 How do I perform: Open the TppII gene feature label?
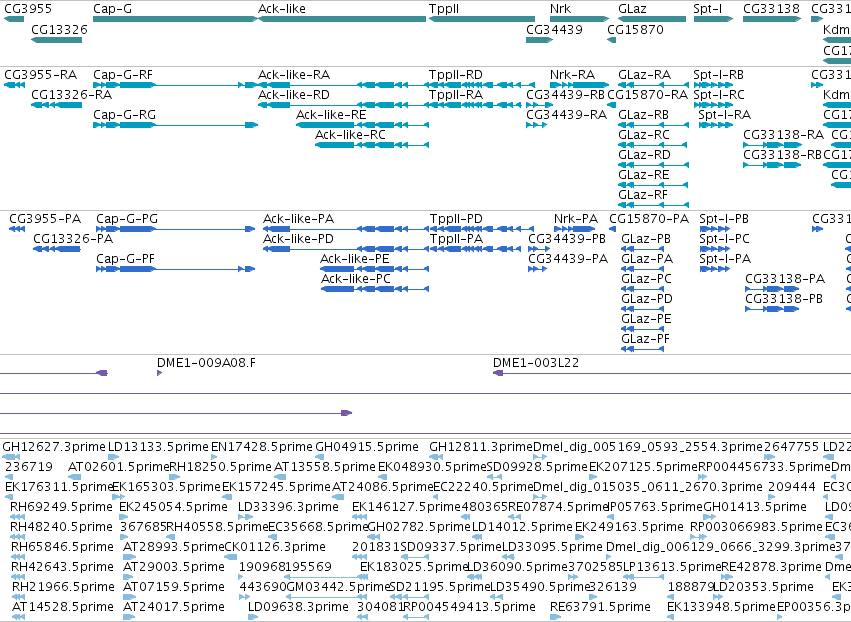pos(444,9)
